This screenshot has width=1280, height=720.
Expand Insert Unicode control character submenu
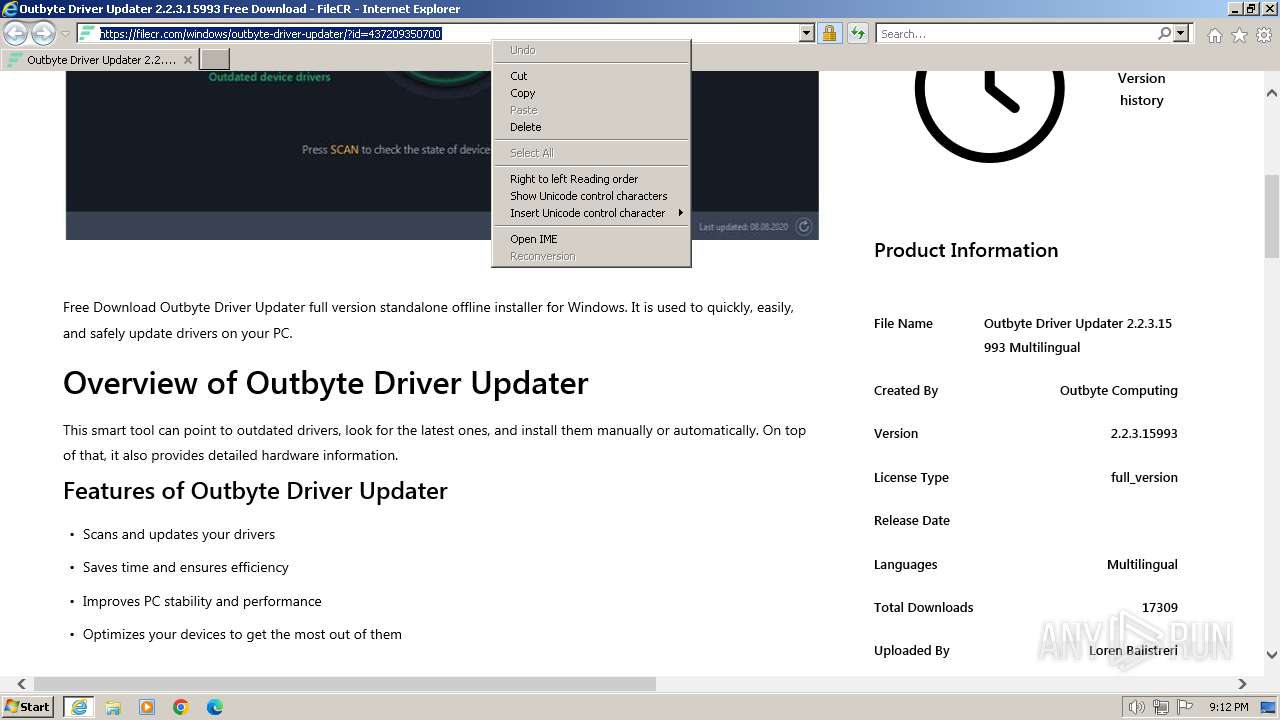click(591, 213)
